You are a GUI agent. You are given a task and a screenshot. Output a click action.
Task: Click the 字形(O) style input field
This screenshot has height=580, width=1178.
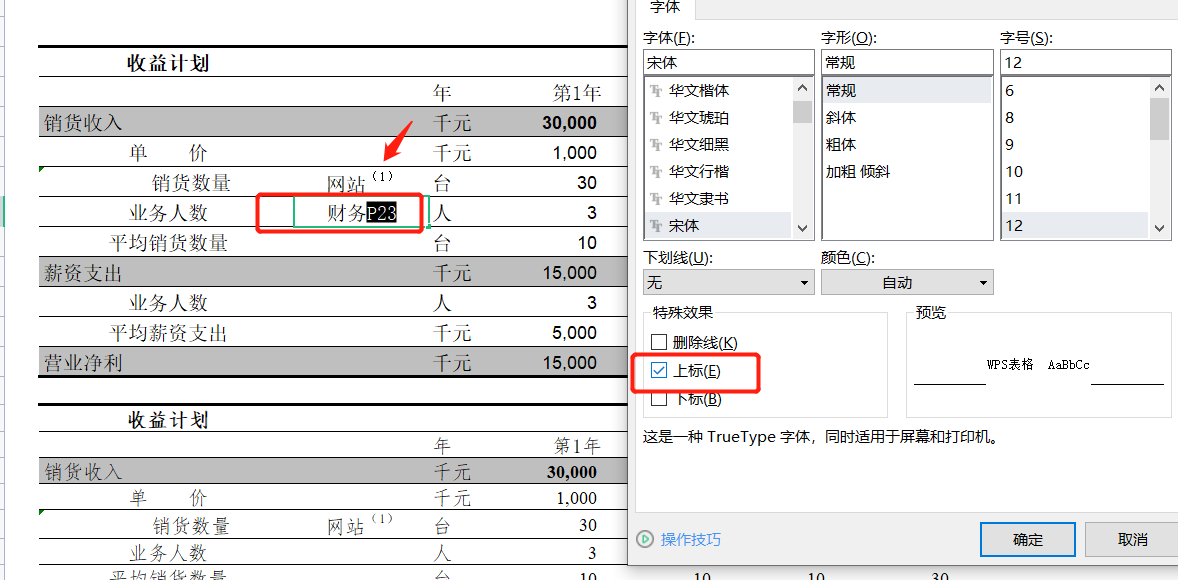908,63
